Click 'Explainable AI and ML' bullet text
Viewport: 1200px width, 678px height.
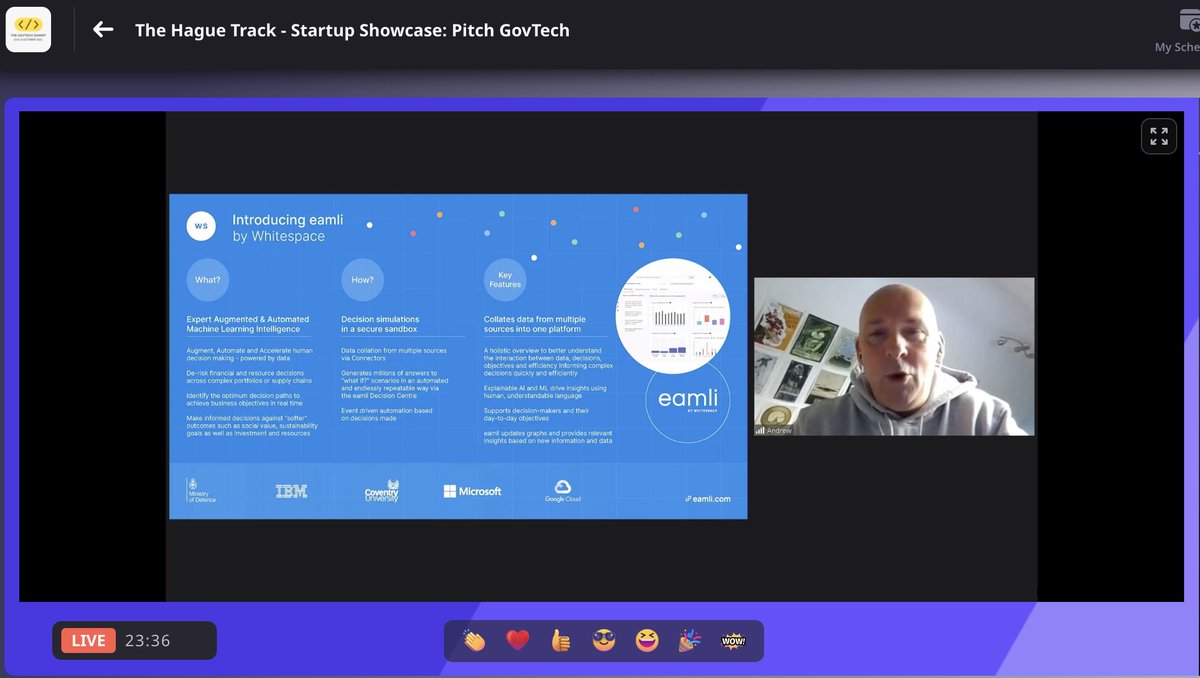[545, 391]
